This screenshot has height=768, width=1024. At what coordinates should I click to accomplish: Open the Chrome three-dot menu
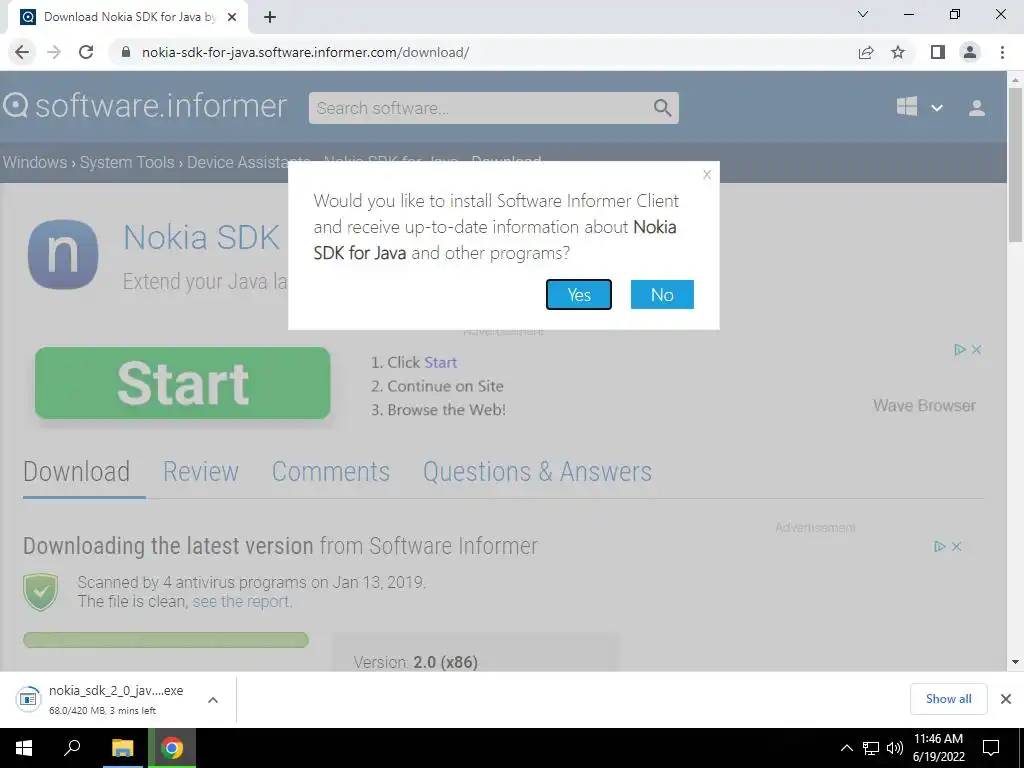pyautogui.click(x=1002, y=52)
